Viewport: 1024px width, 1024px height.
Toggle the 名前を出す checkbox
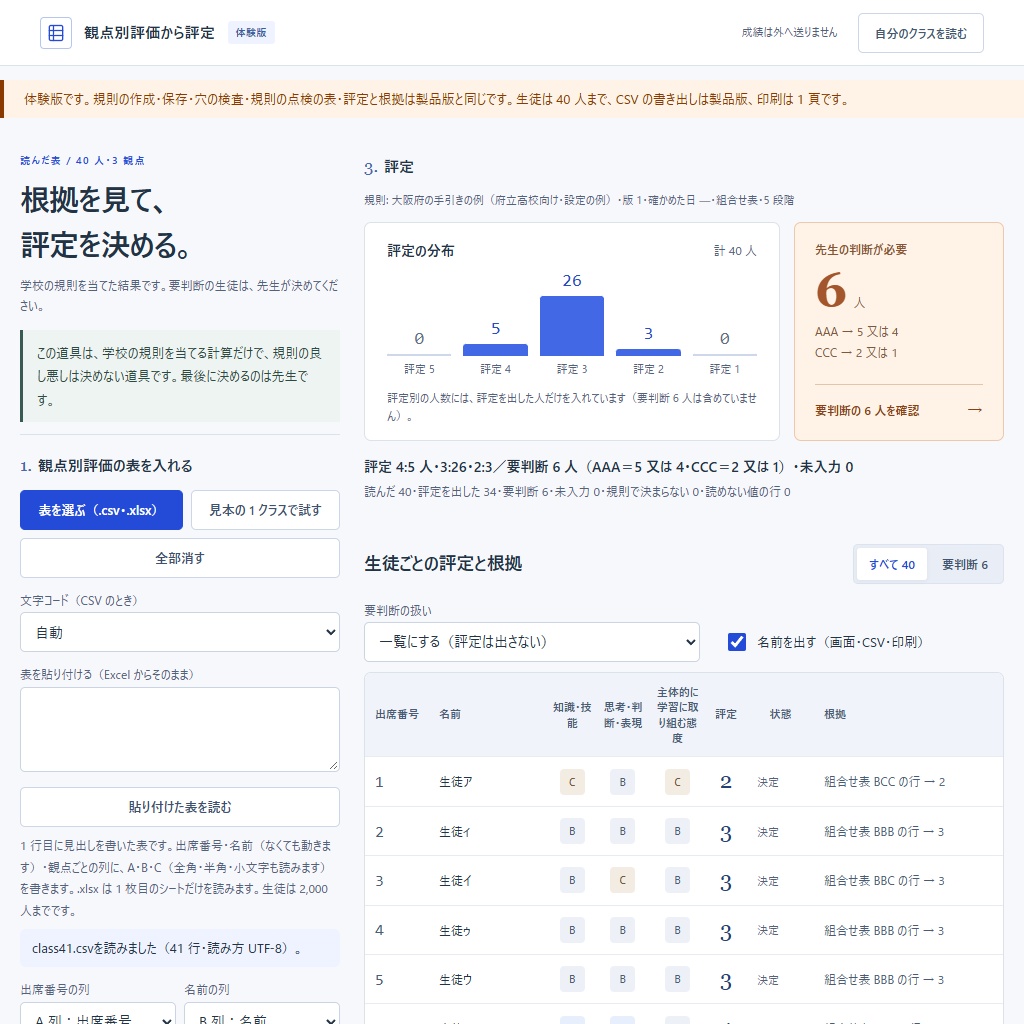coord(737,642)
